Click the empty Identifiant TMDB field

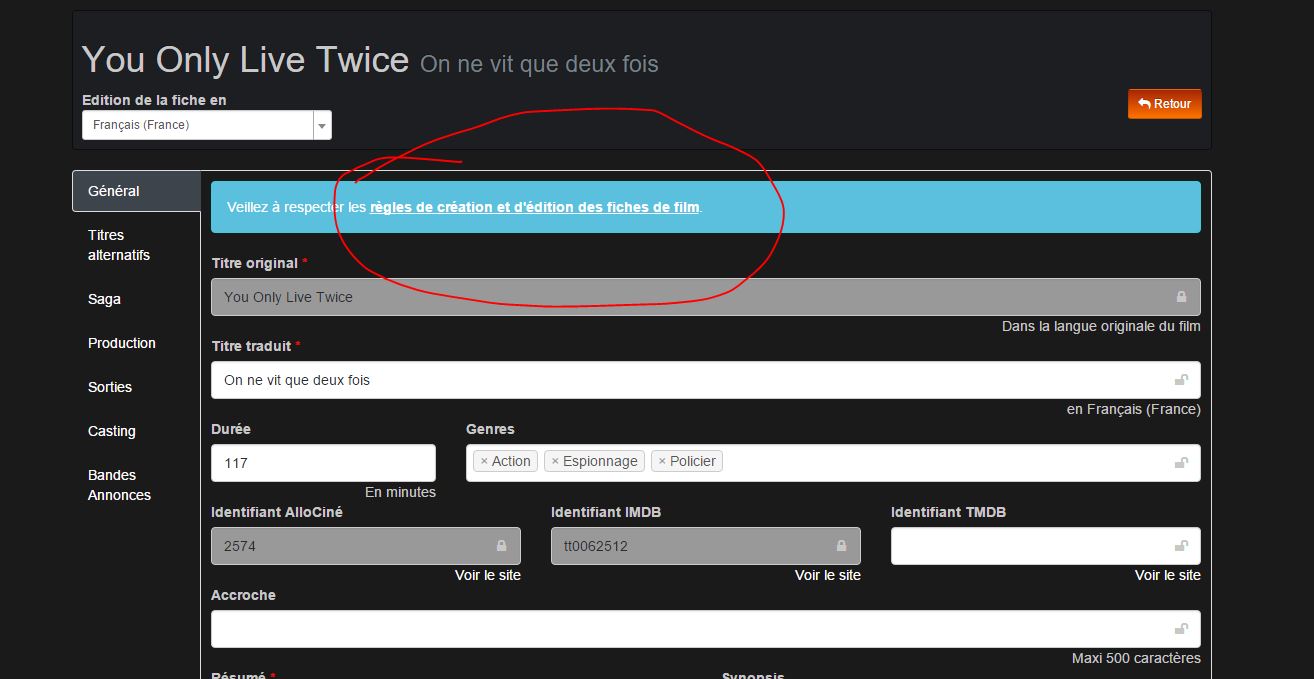(x=1046, y=546)
